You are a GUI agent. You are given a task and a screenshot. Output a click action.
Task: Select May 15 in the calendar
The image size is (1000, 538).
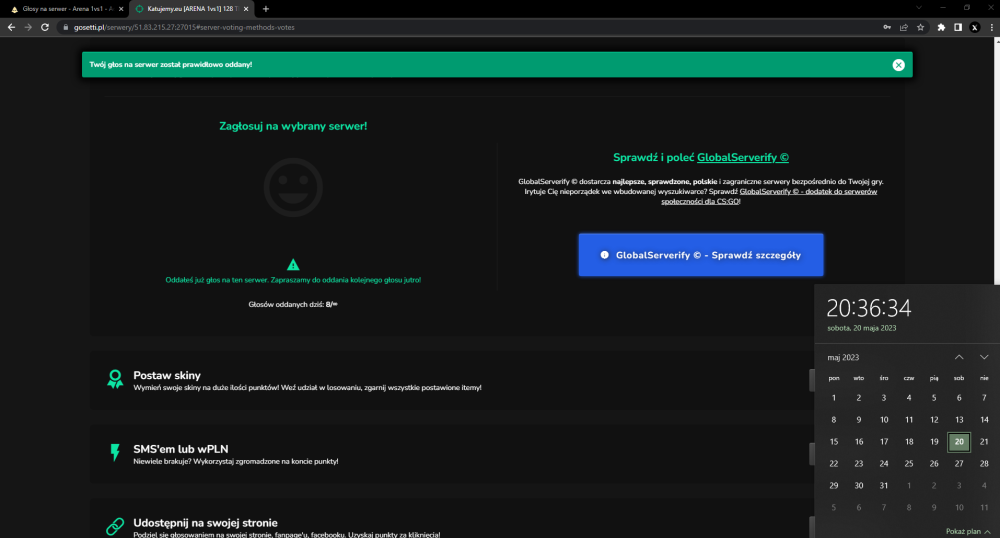click(x=834, y=442)
